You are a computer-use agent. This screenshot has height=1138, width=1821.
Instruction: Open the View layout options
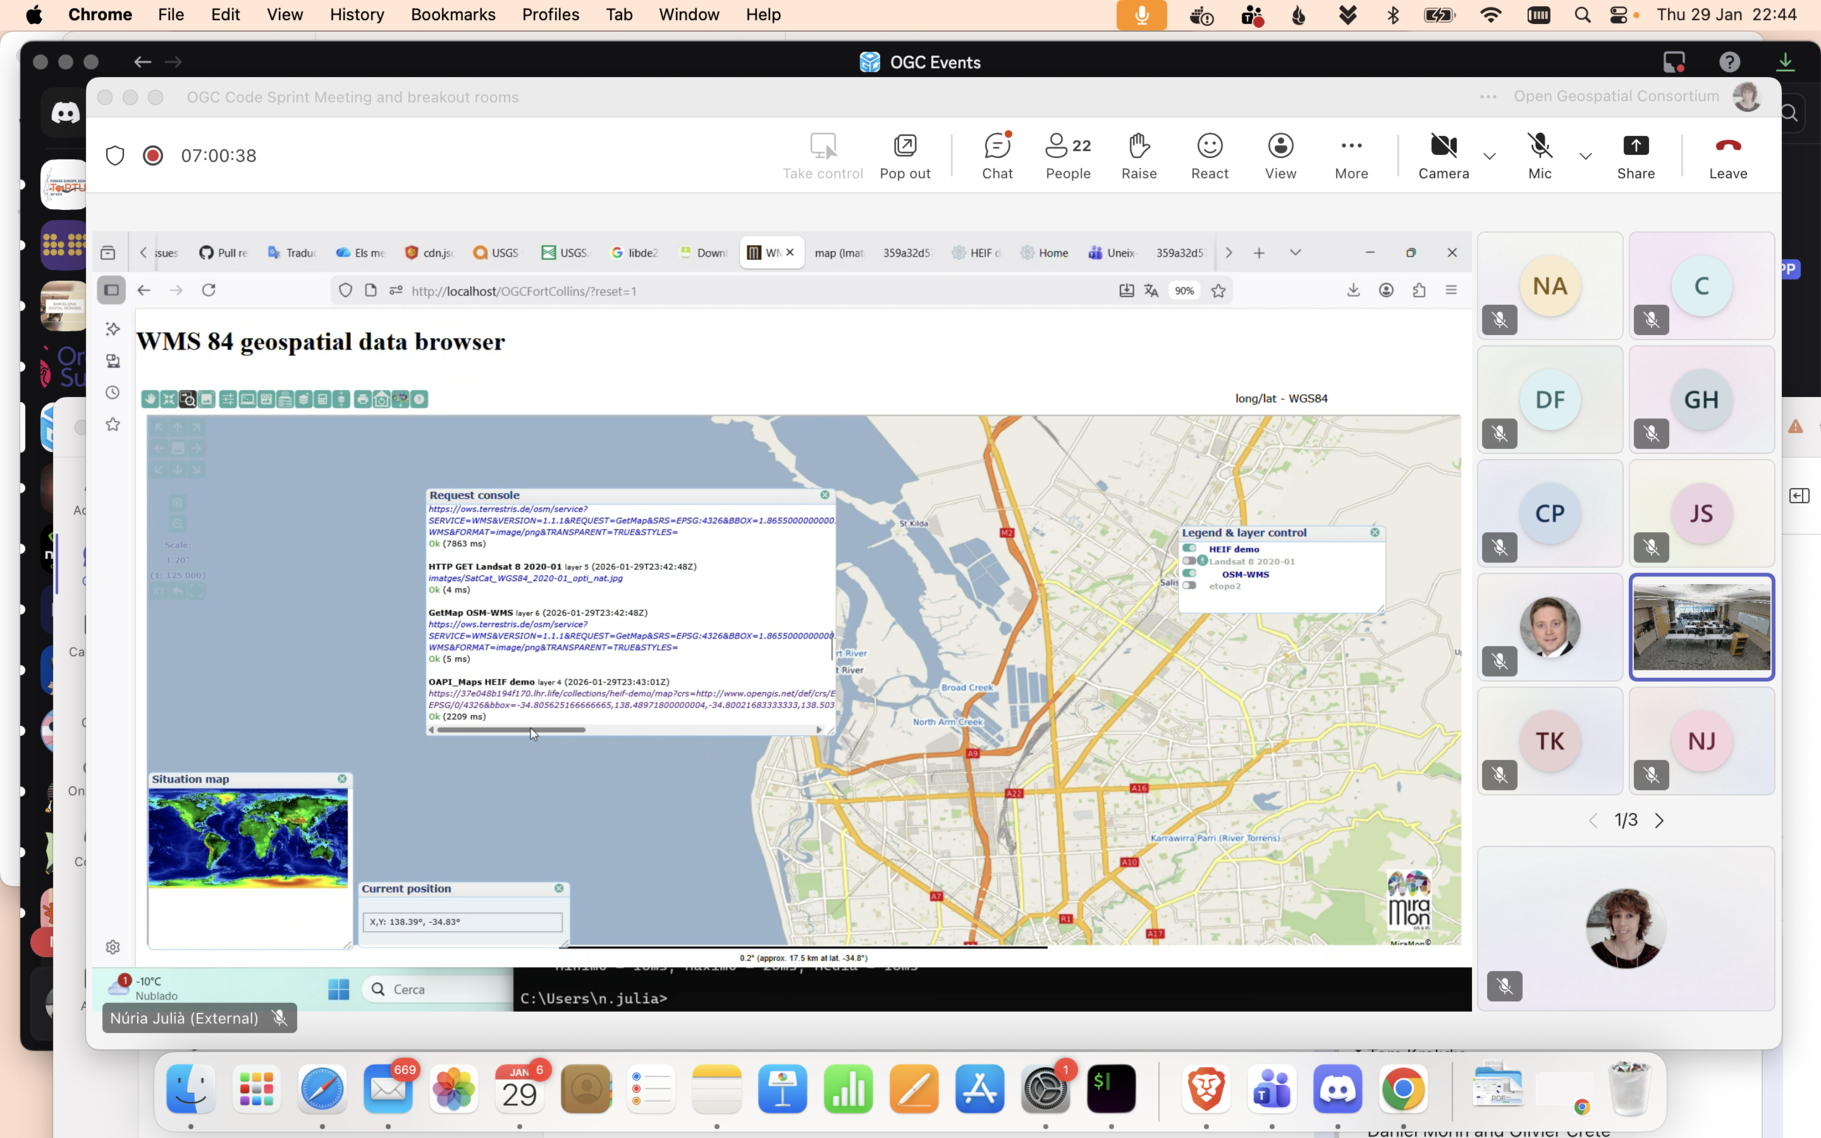[x=1280, y=155]
